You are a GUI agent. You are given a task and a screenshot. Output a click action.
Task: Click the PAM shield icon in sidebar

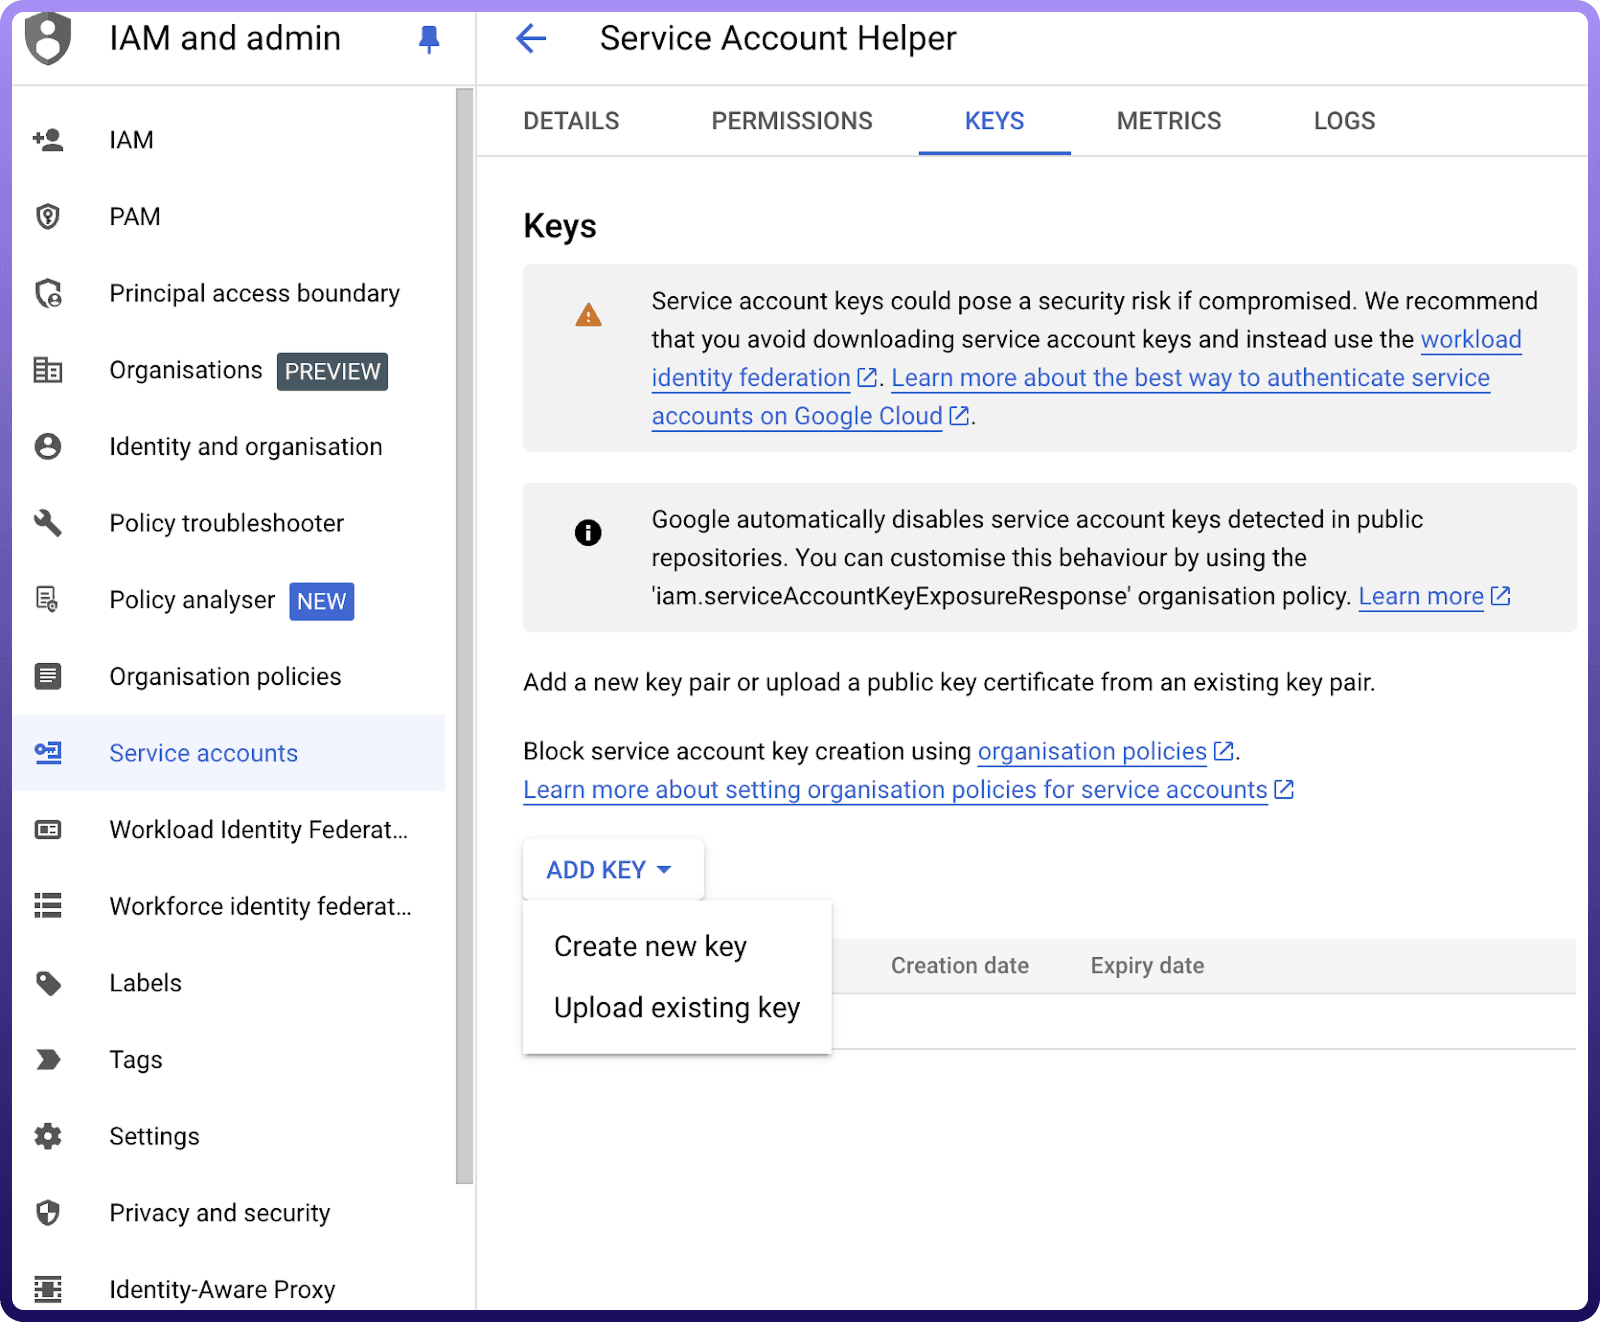click(48, 217)
